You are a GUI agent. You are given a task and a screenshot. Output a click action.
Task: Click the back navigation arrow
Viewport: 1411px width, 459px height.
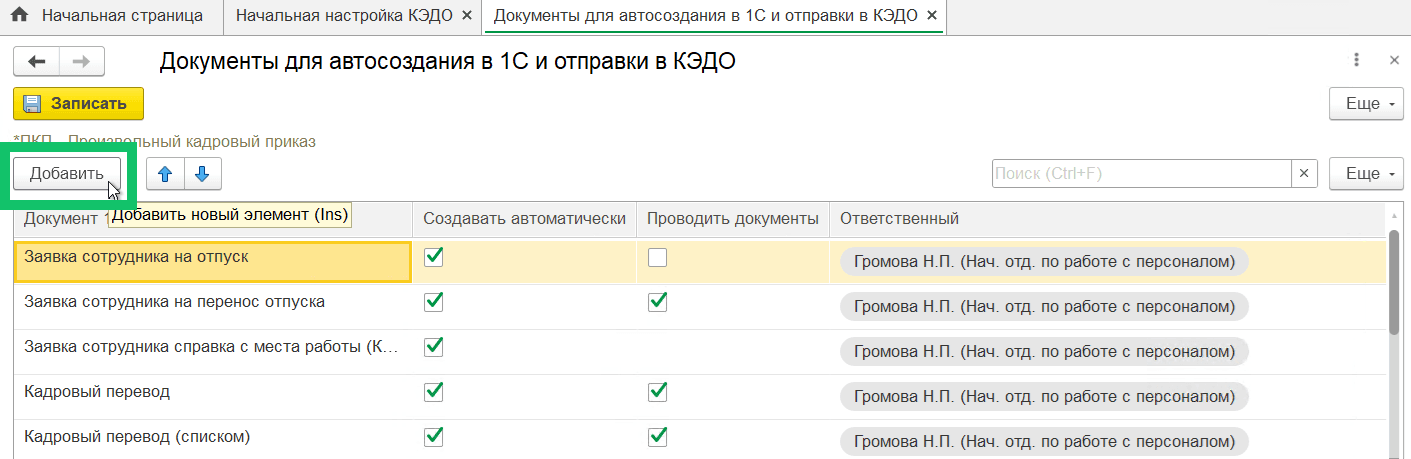tap(37, 62)
